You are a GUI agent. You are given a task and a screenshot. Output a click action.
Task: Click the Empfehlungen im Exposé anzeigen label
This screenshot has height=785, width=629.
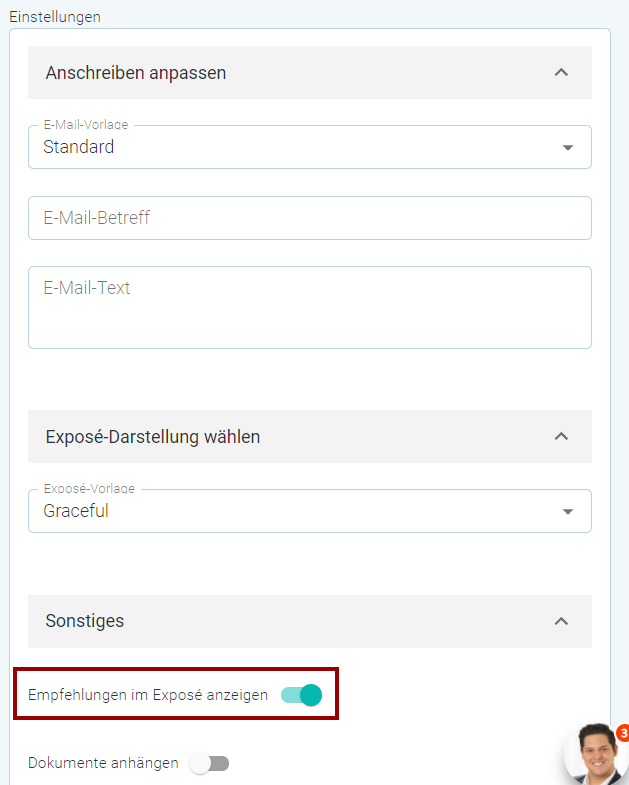(148, 695)
